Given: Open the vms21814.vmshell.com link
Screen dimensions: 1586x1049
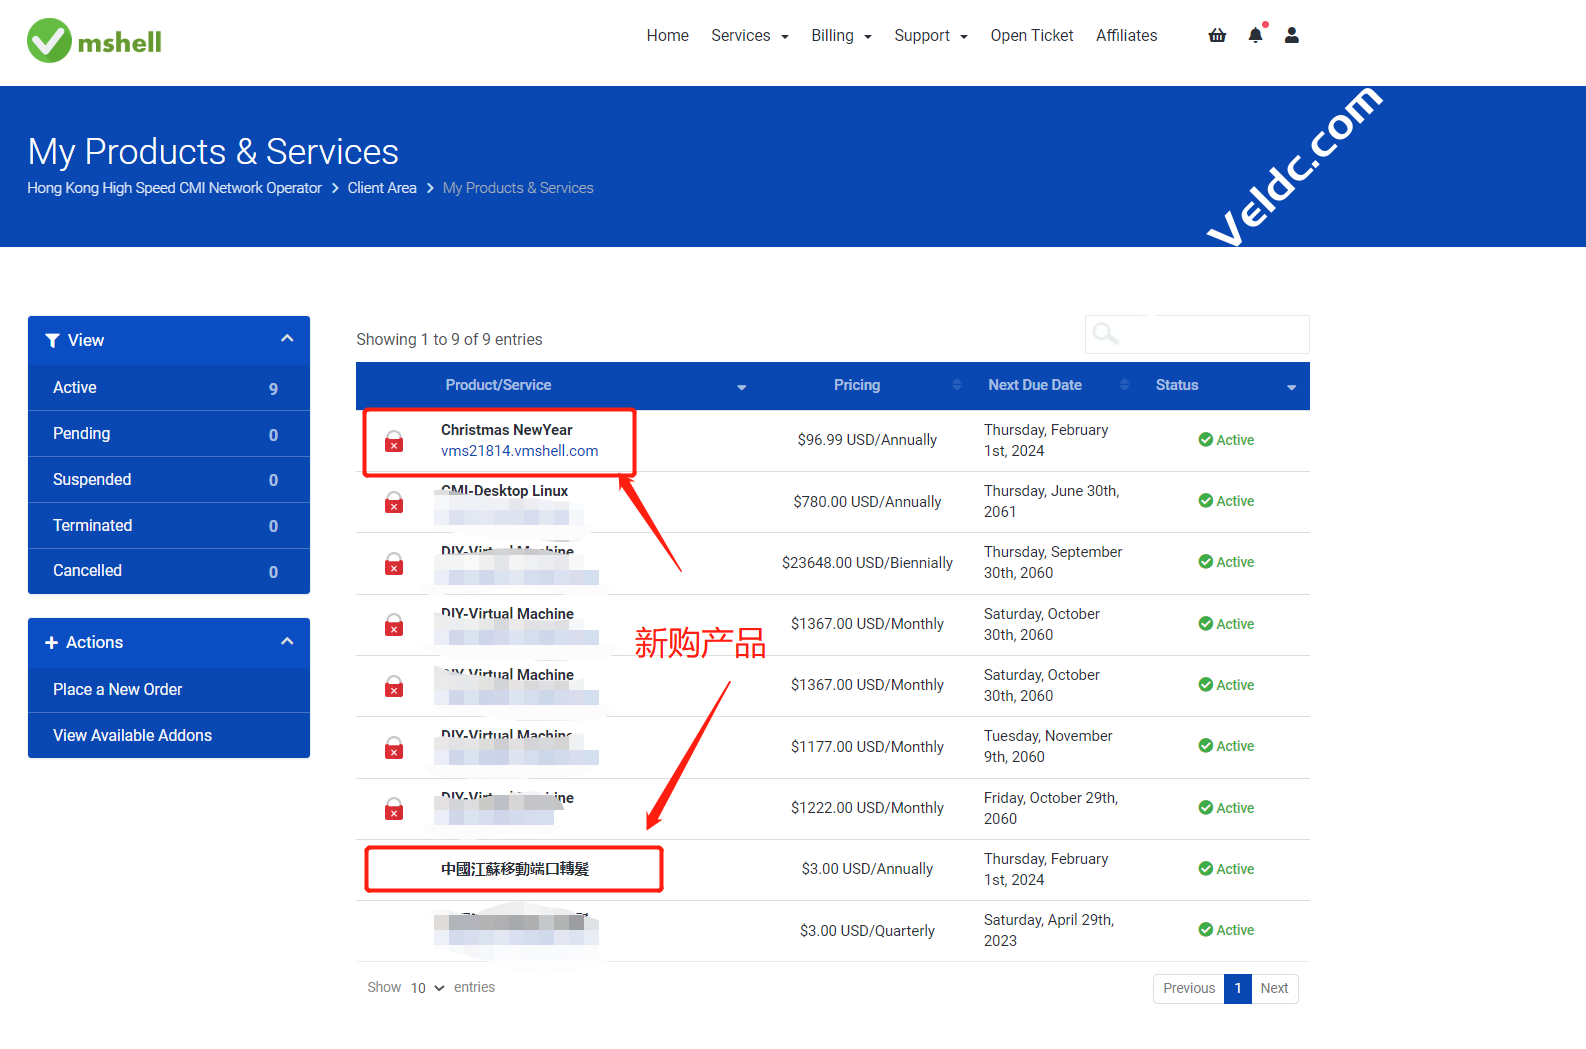Looking at the screenshot, I should click(x=519, y=451).
